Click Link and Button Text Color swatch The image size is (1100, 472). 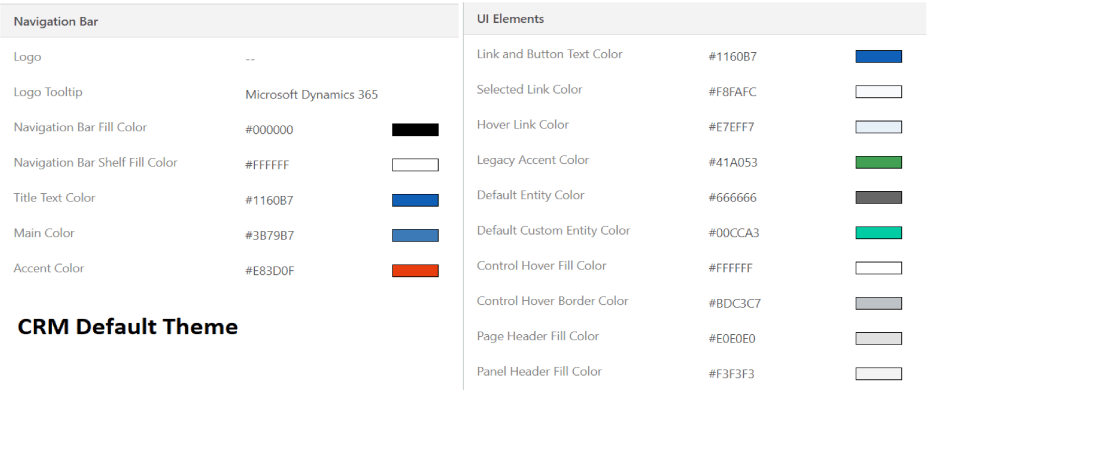[x=878, y=57]
